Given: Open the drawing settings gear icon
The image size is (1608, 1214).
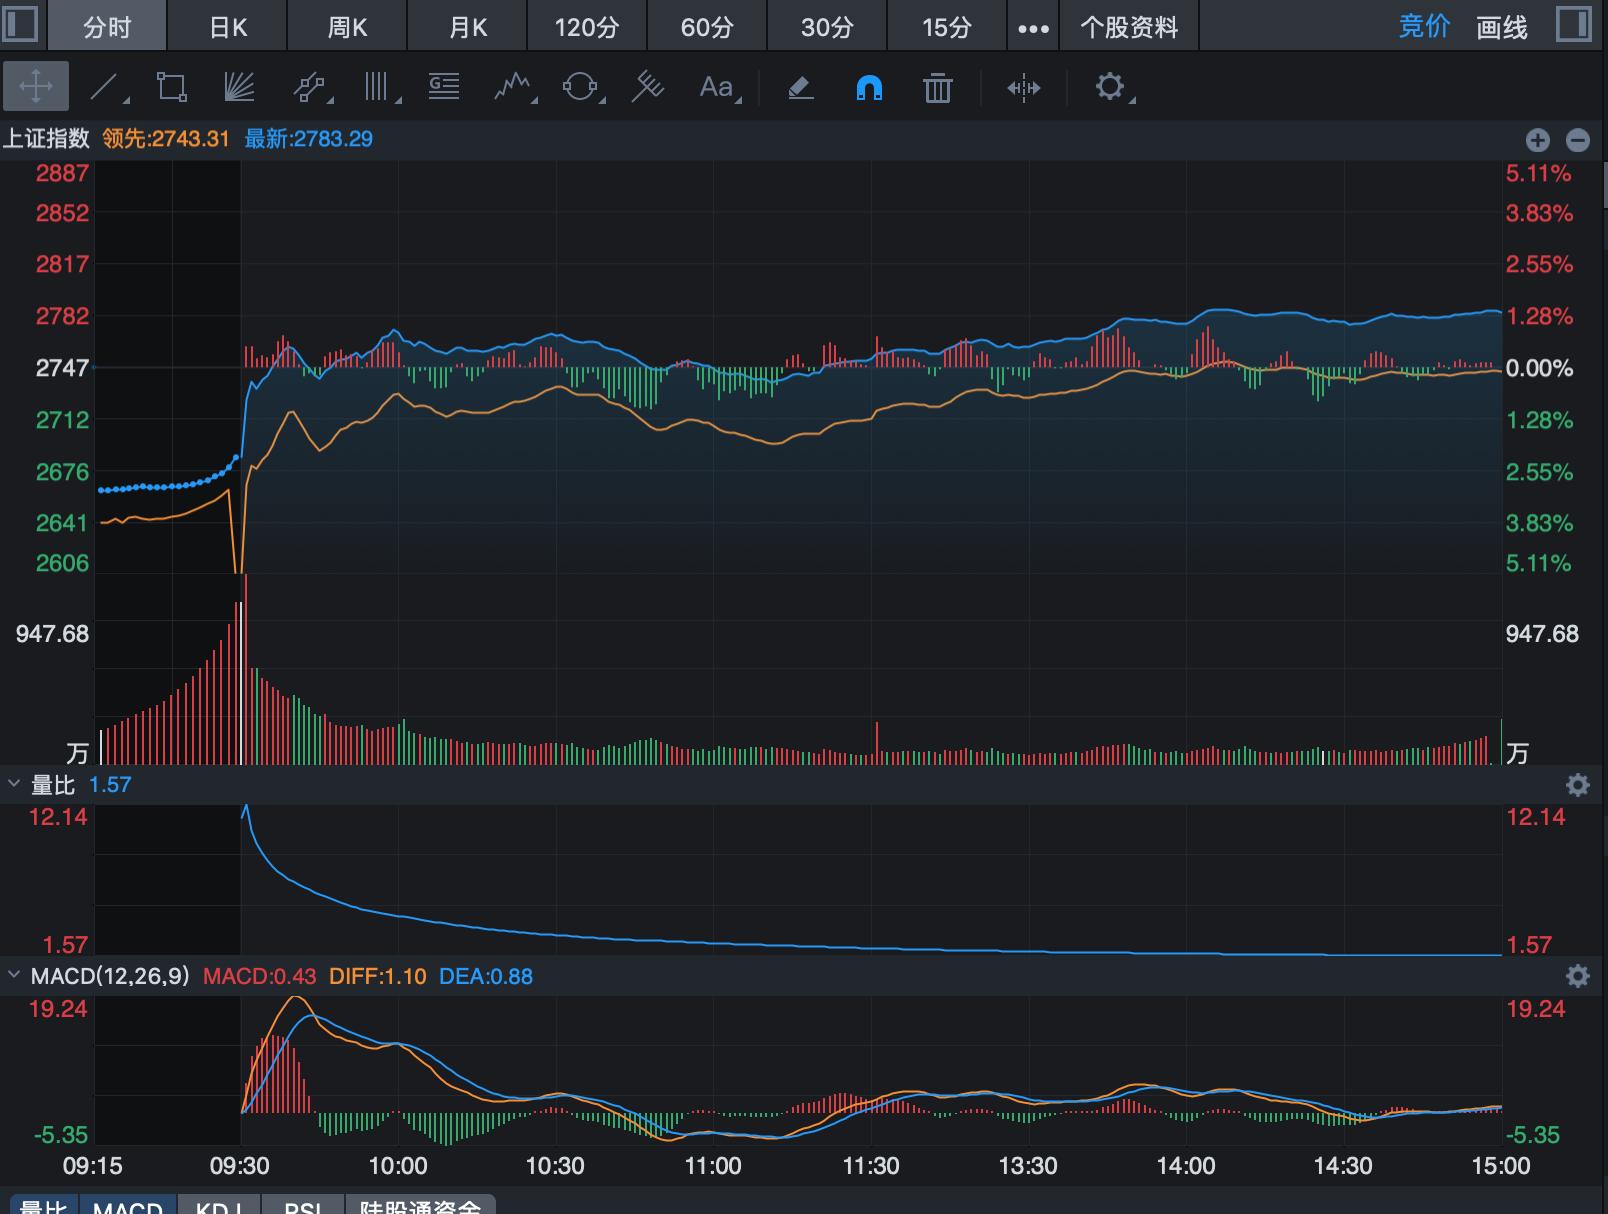Looking at the screenshot, I should pyautogui.click(x=1110, y=88).
